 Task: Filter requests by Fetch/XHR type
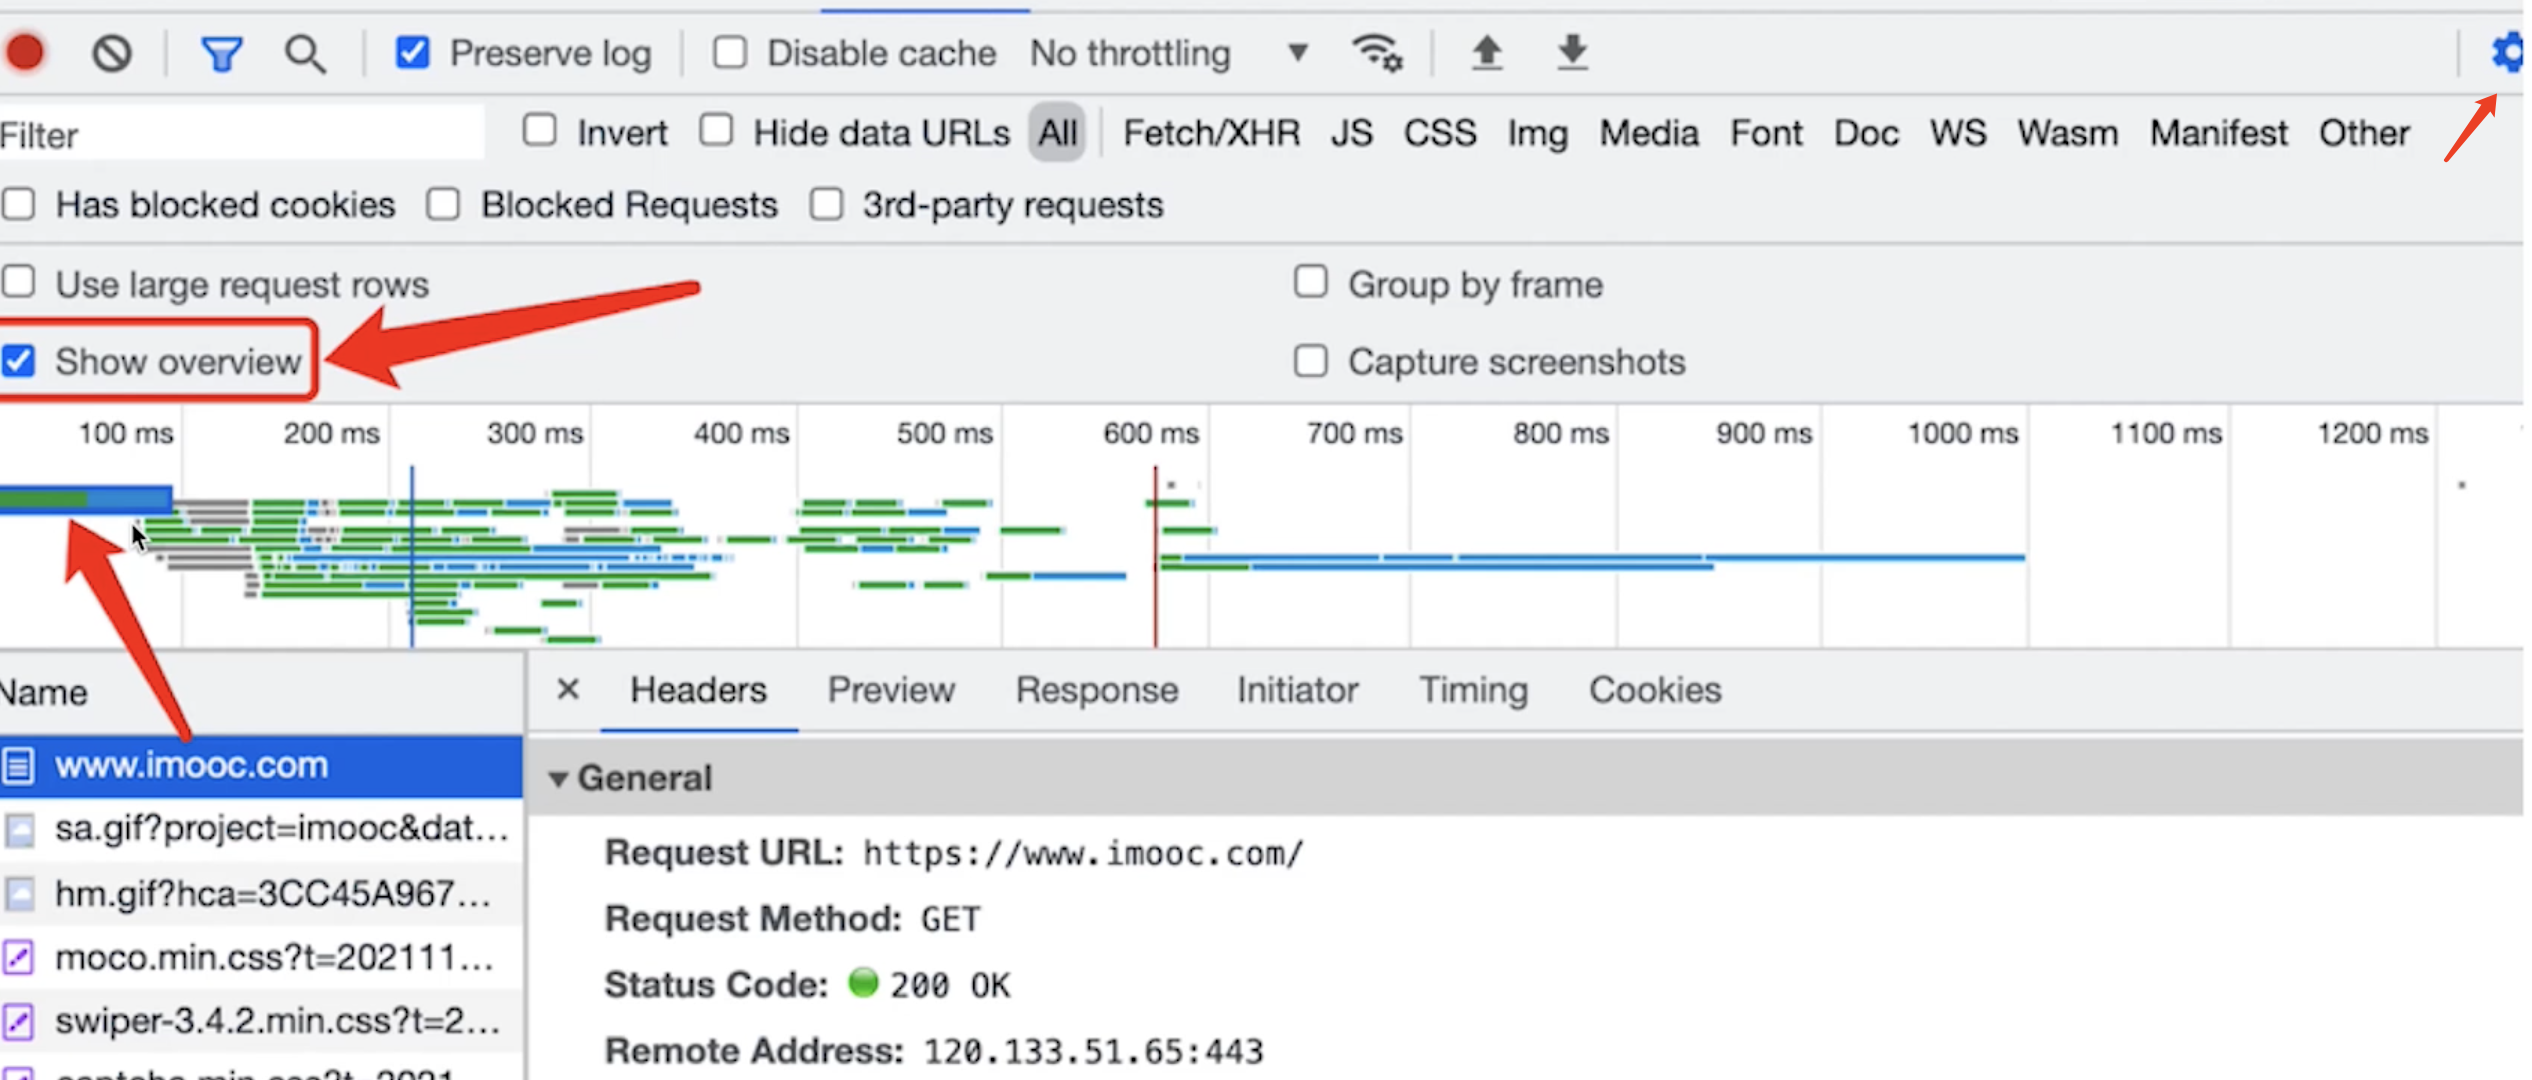(1211, 133)
